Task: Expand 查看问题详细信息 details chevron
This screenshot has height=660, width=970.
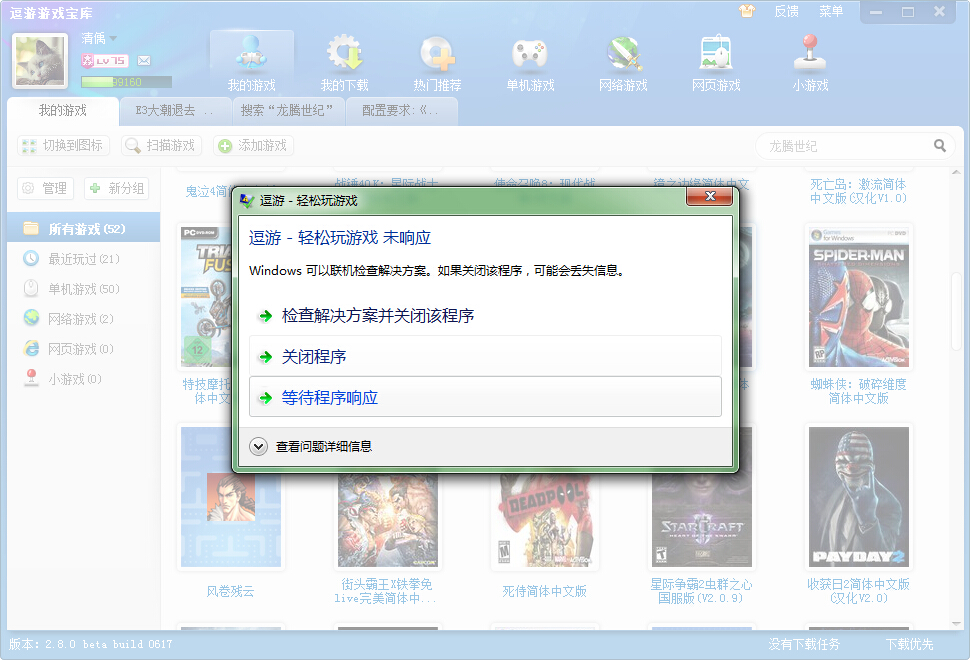Action: (x=258, y=447)
